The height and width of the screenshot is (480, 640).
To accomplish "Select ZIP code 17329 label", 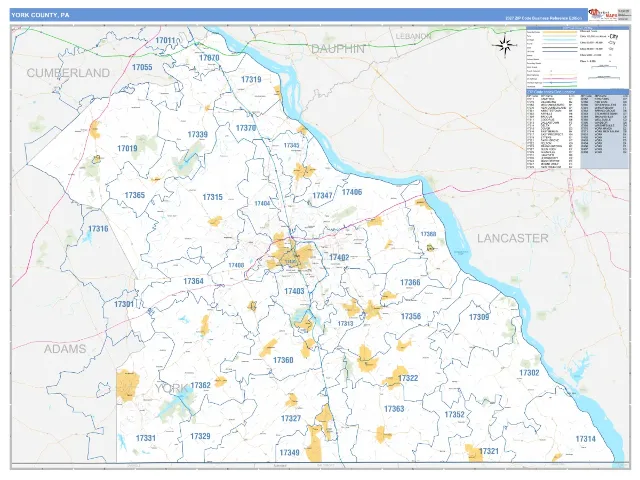I will coord(200,436).
